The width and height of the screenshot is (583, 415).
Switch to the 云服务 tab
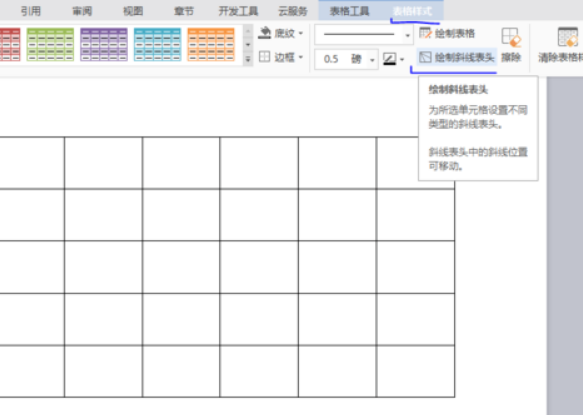pos(293,11)
